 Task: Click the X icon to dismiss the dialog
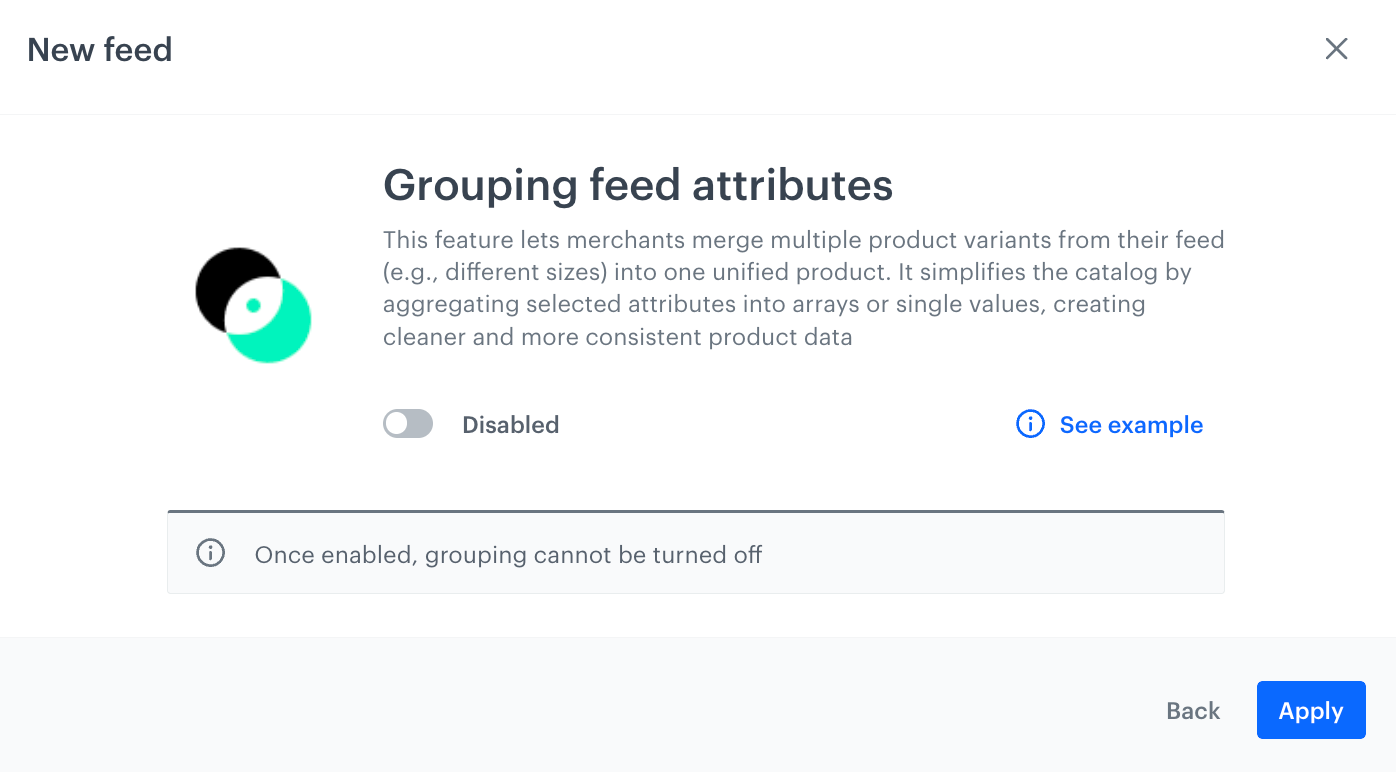(1336, 48)
